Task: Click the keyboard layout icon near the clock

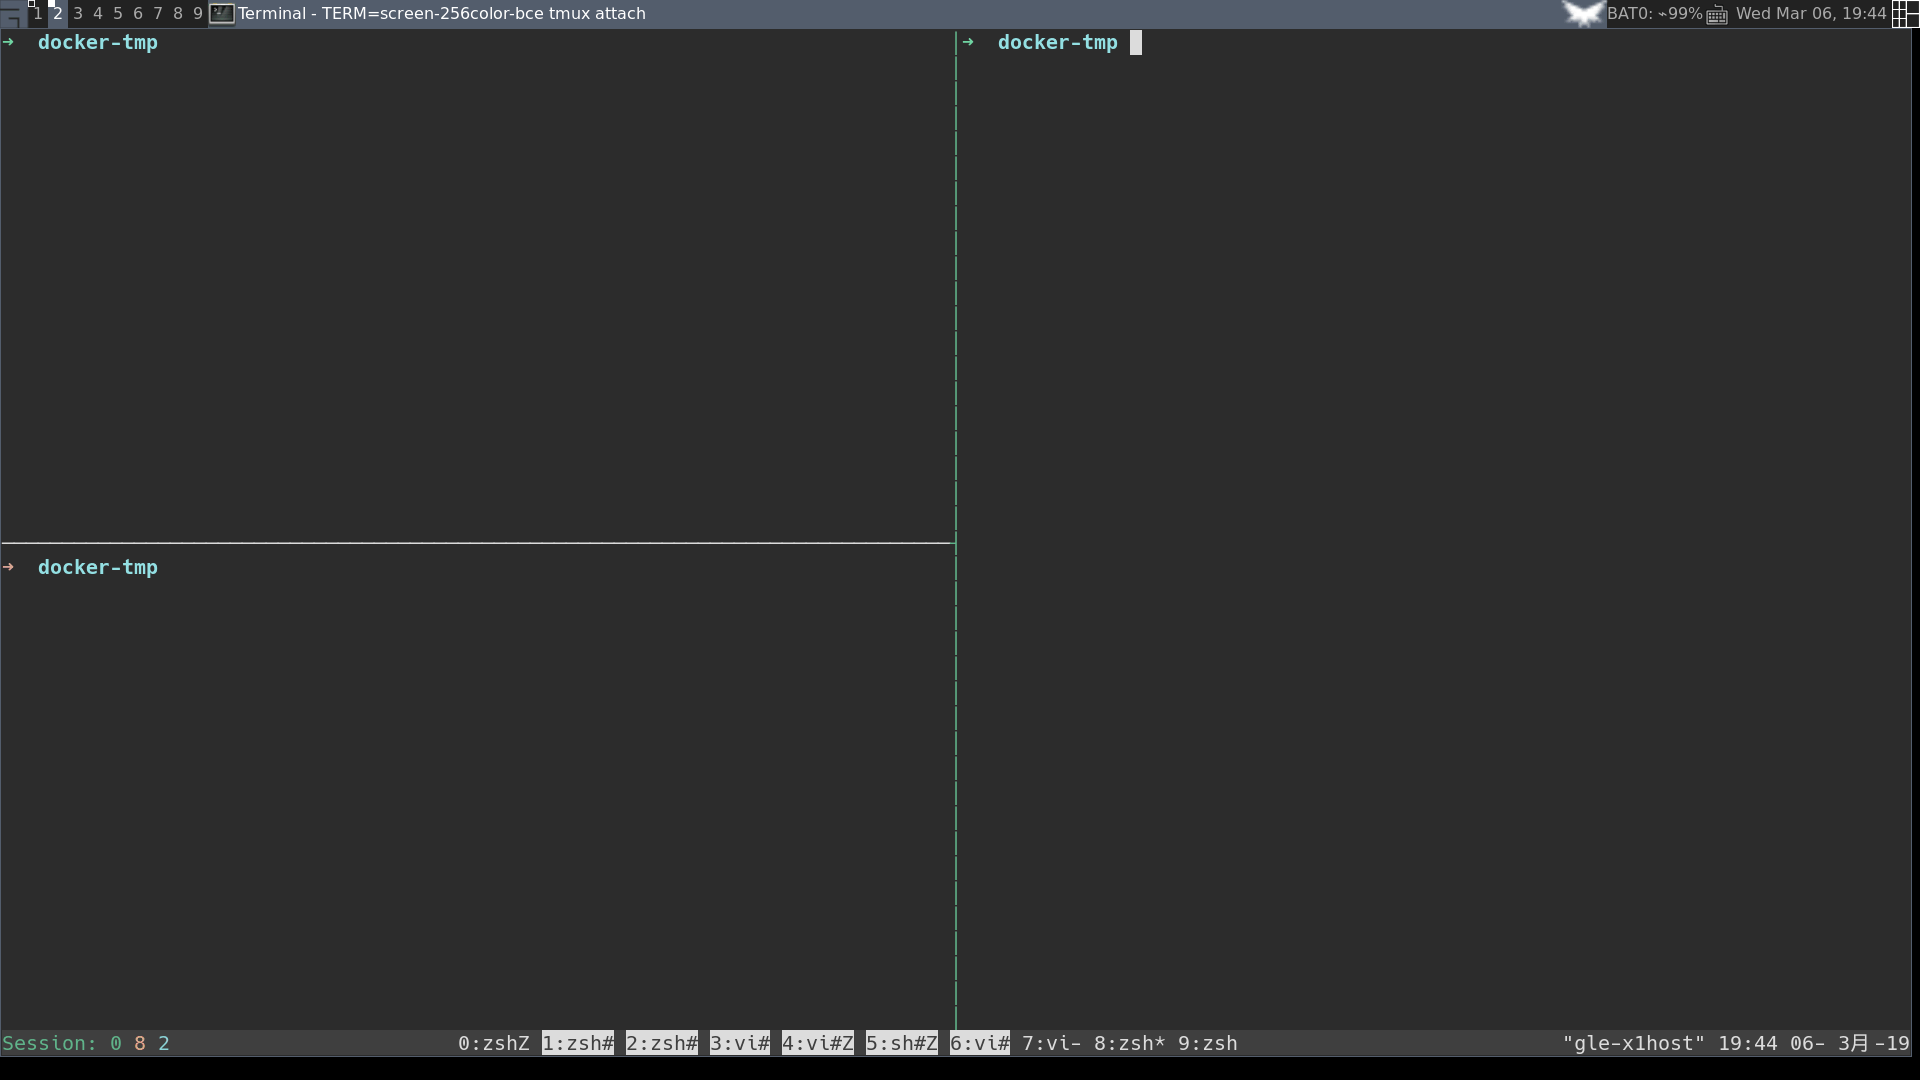Action: click(x=1716, y=14)
